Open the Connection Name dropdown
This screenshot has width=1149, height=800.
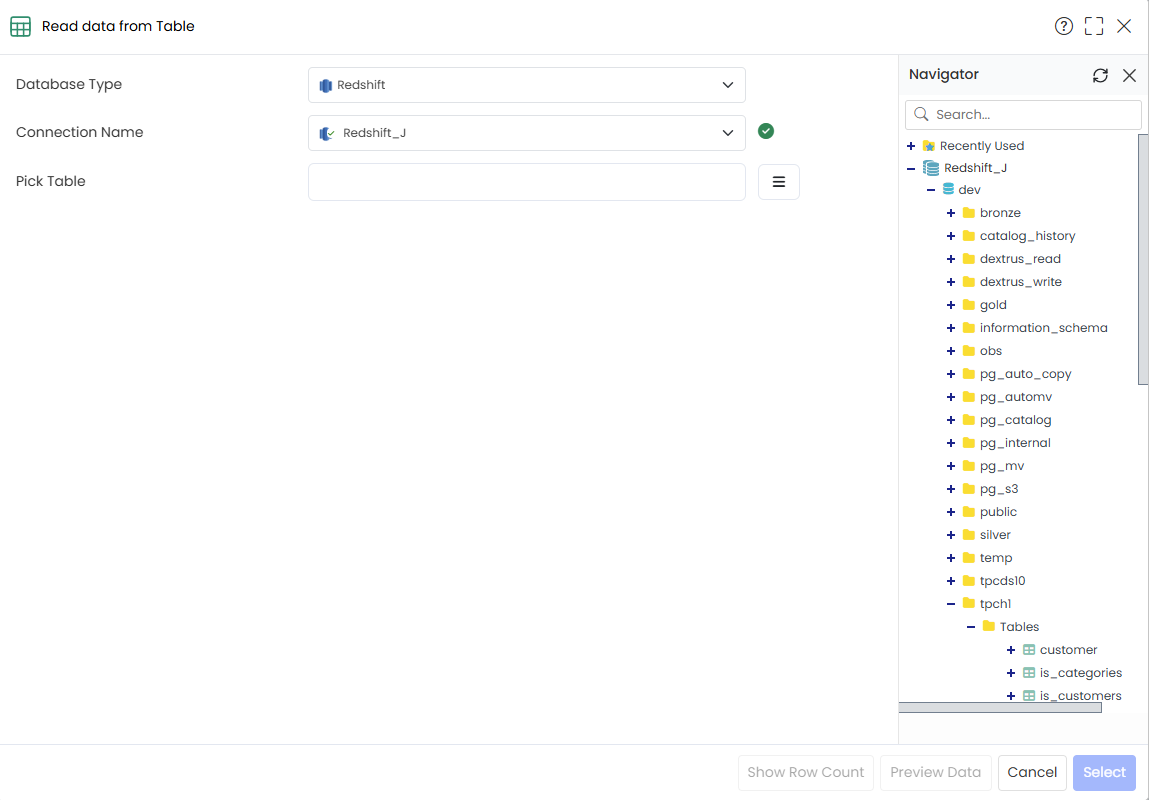tap(527, 133)
